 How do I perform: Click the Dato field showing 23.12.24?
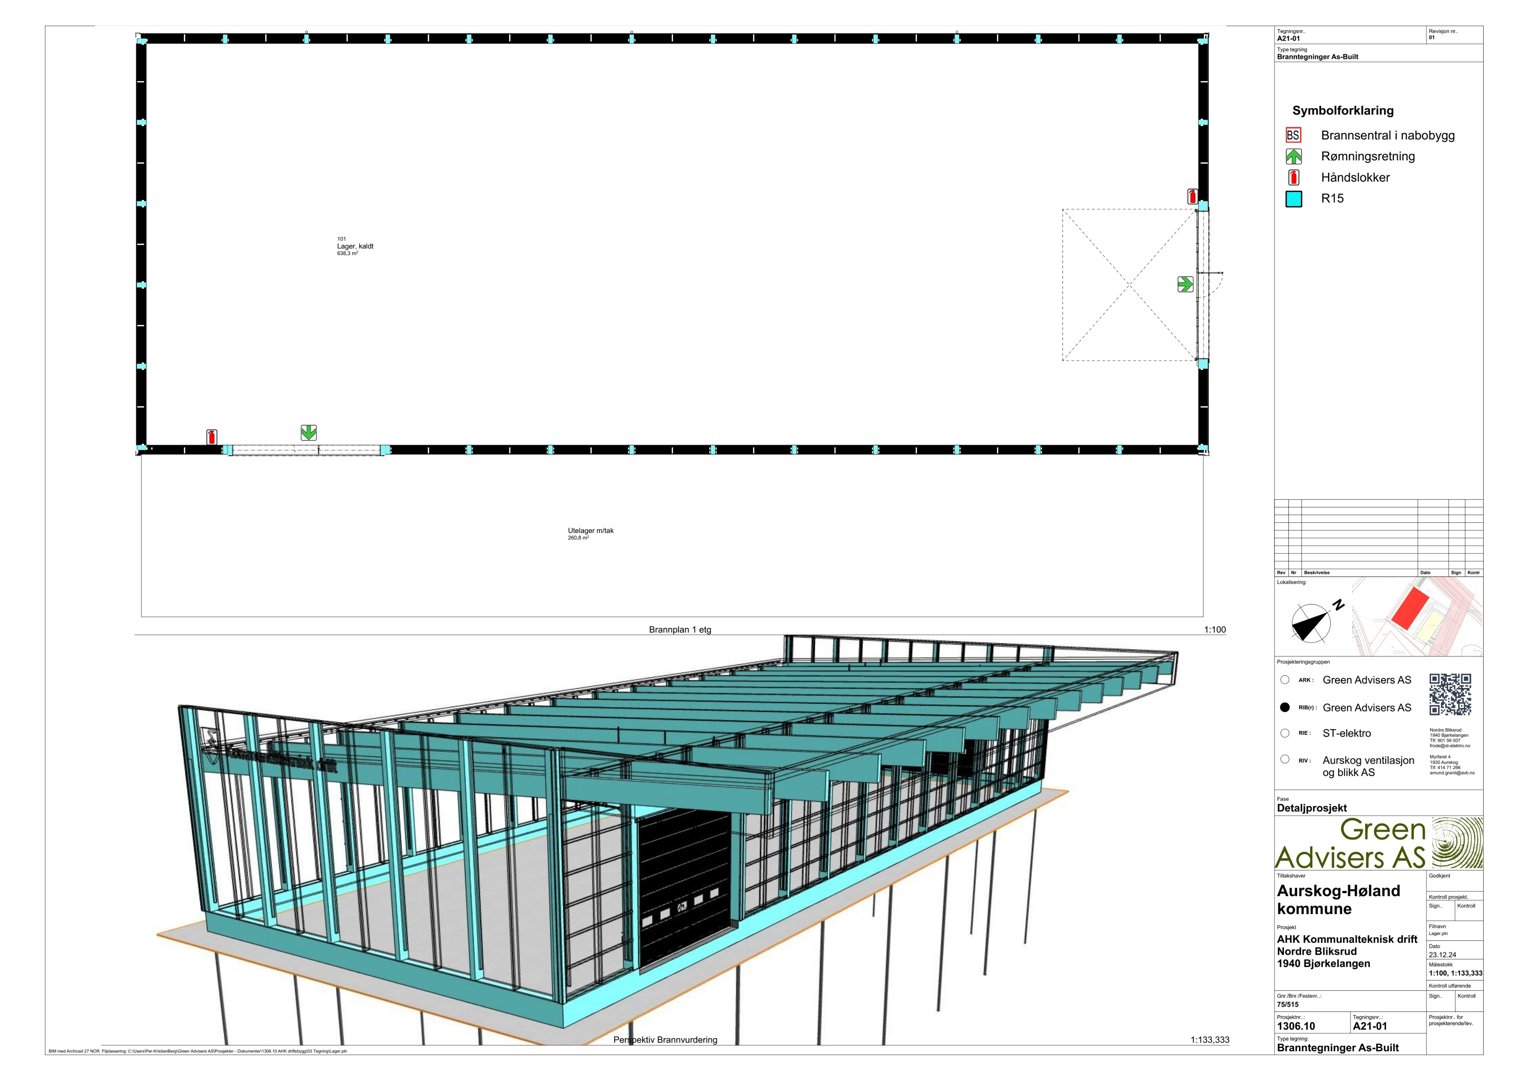click(x=1443, y=953)
